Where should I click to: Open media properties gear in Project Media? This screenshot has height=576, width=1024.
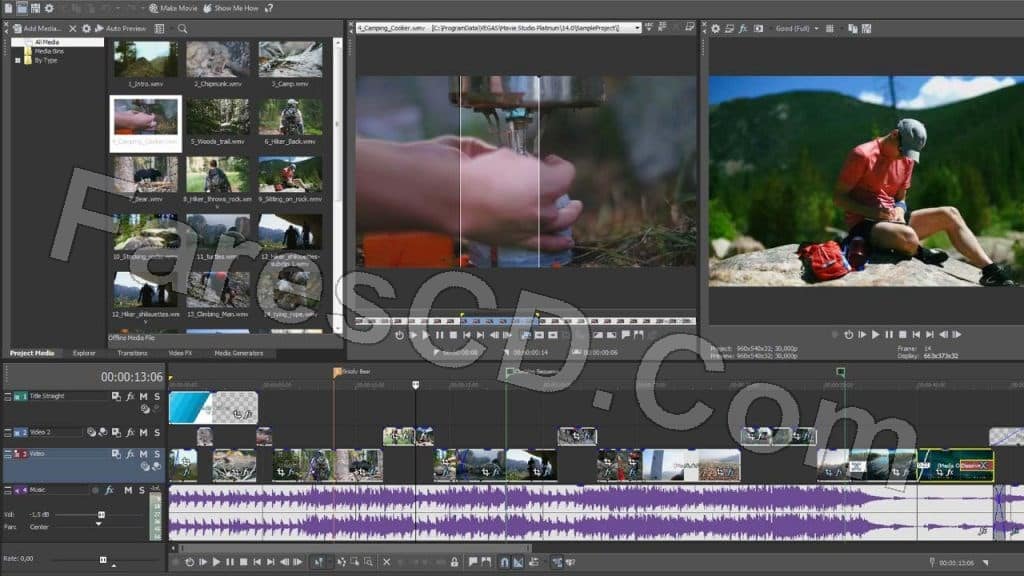tap(86, 29)
